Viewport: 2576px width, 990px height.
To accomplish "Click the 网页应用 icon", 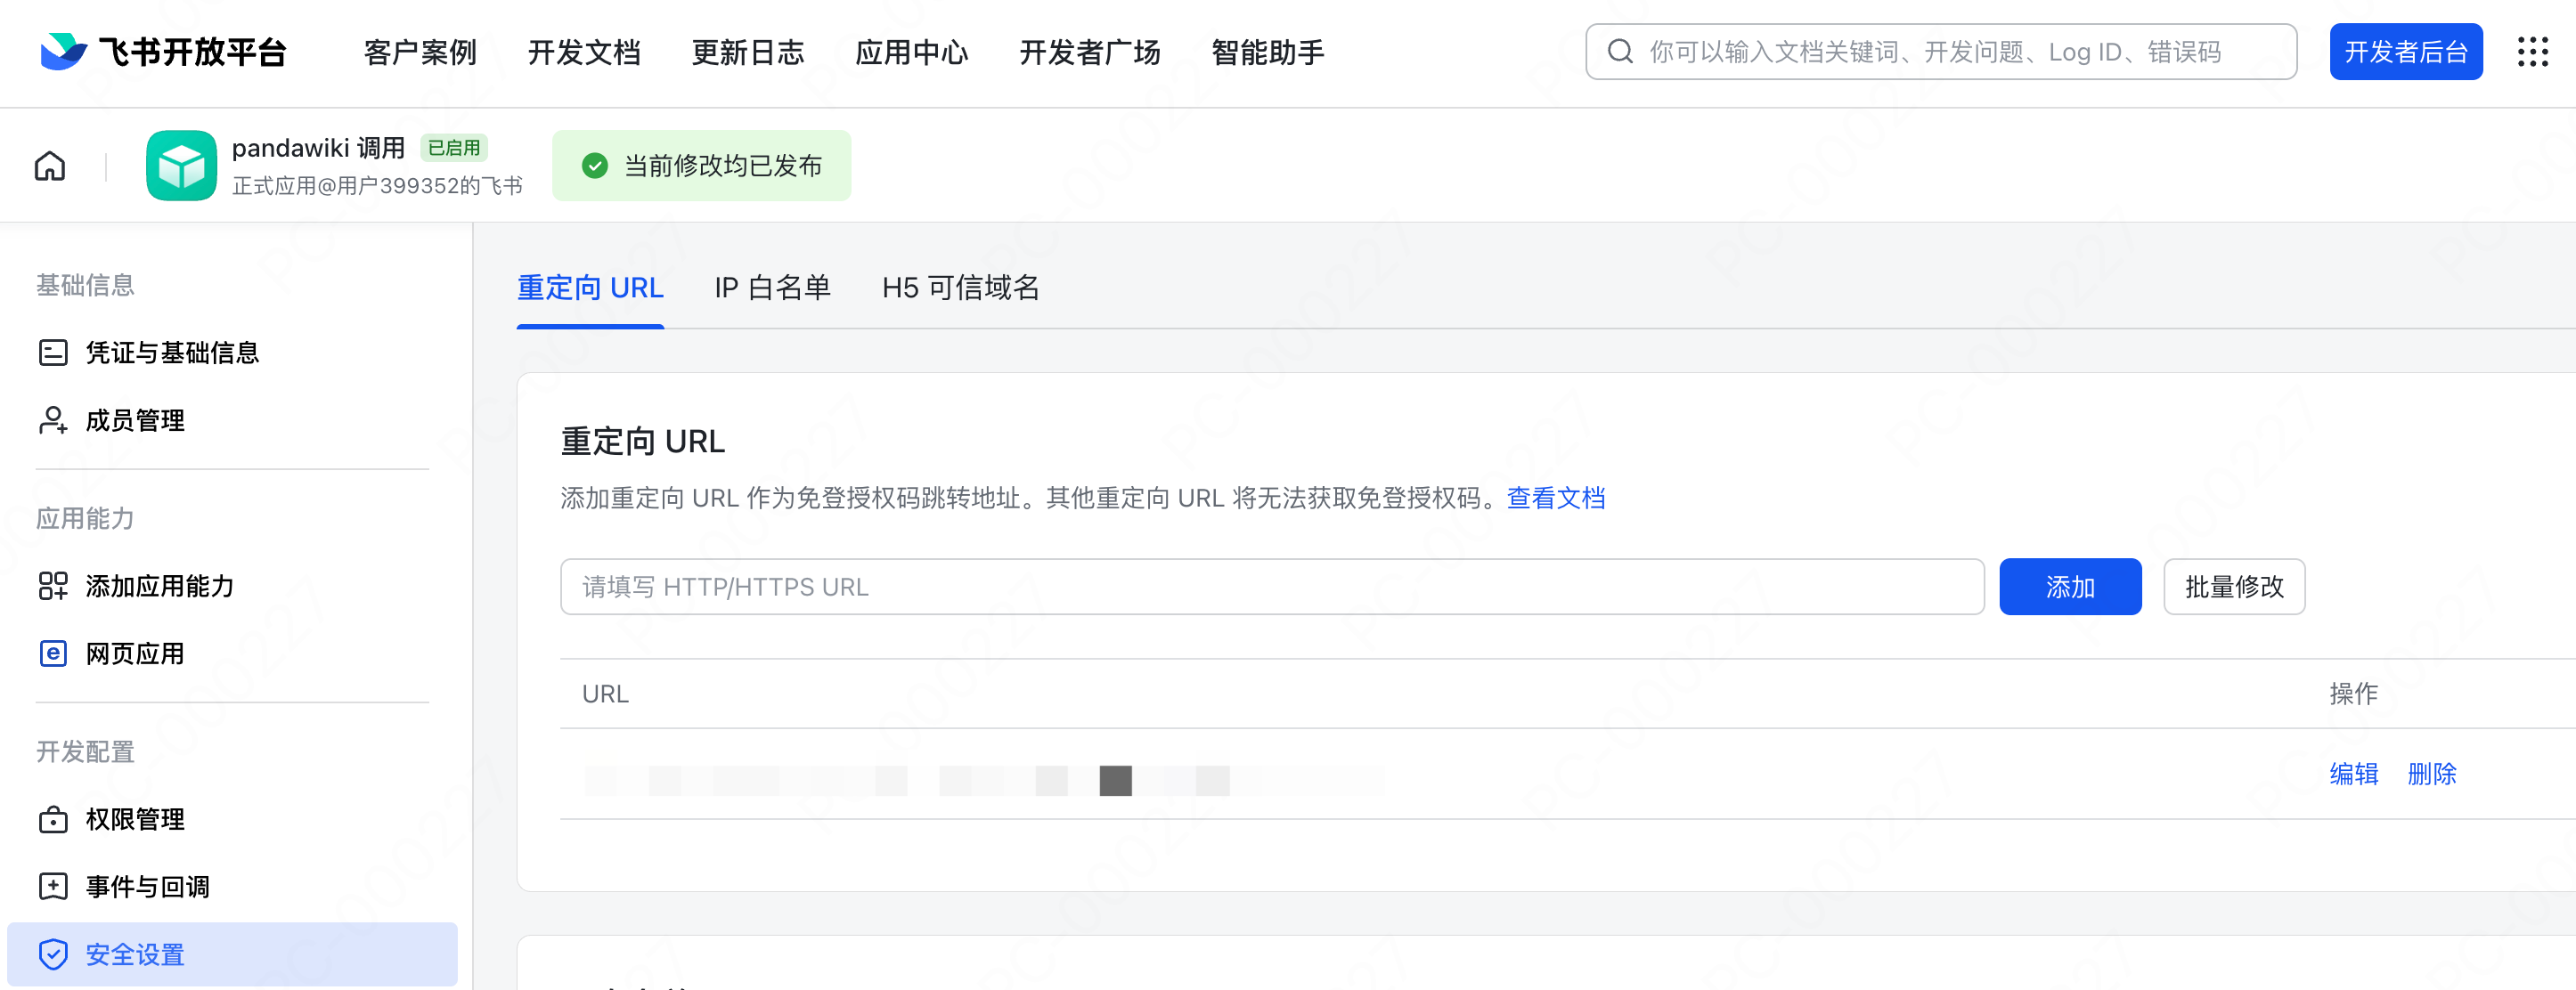I will (x=53, y=654).
